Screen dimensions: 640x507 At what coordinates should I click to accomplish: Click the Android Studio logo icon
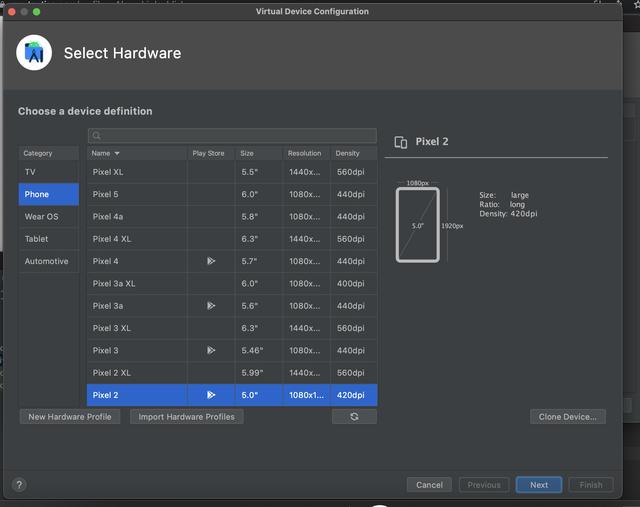pos(34,53)
